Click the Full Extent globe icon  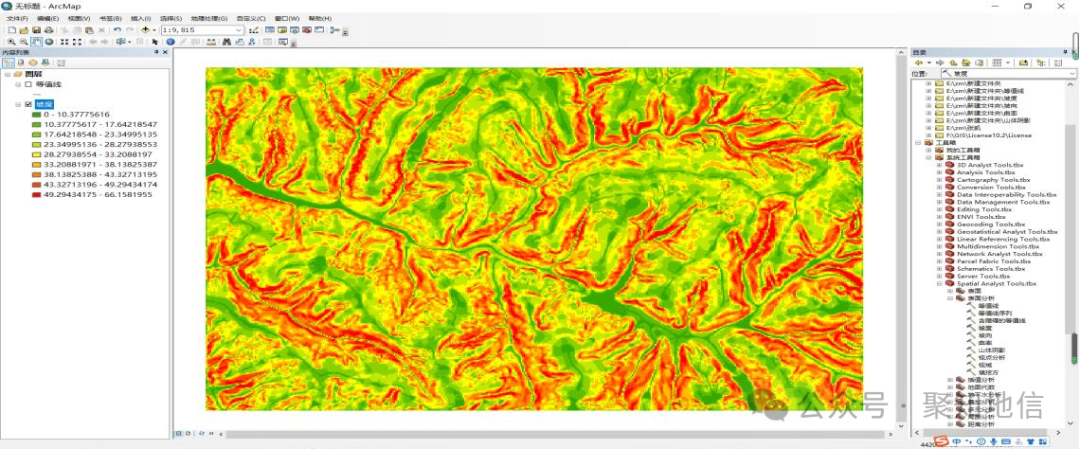click(x=48, y=42)
